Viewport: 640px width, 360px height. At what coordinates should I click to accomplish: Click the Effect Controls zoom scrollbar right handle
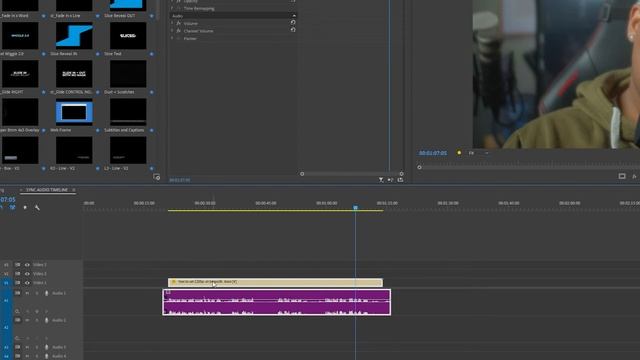401,174
